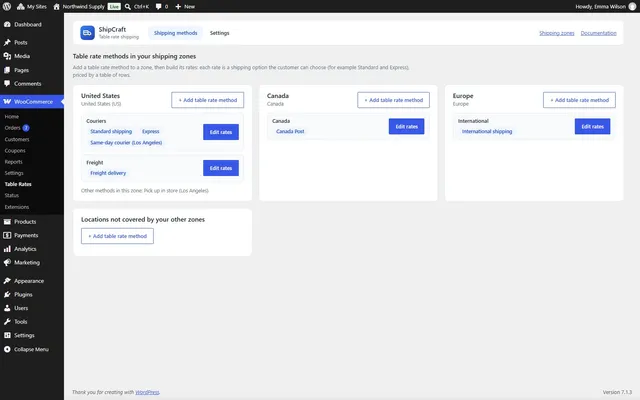Add table rate method to United States
Screen dimensions: 640x400
click(208, 100)
